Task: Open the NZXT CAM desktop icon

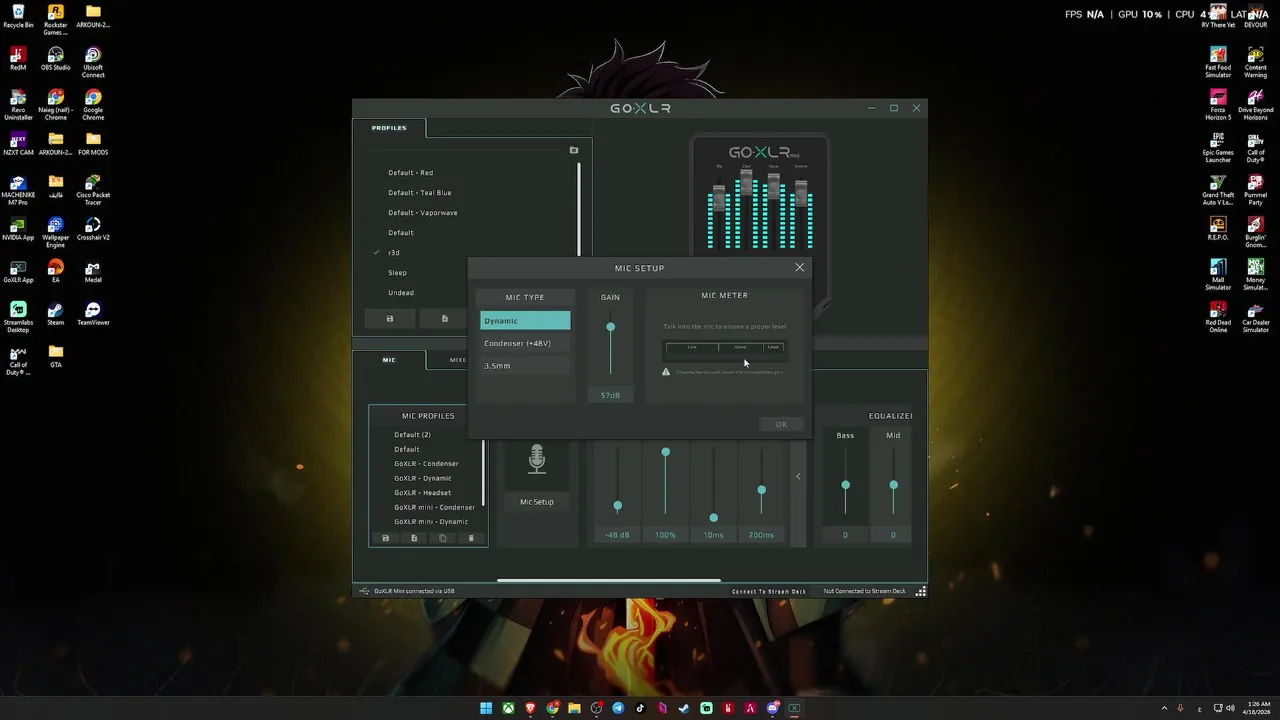Action: pyautogui.click(x=18, y=143)
